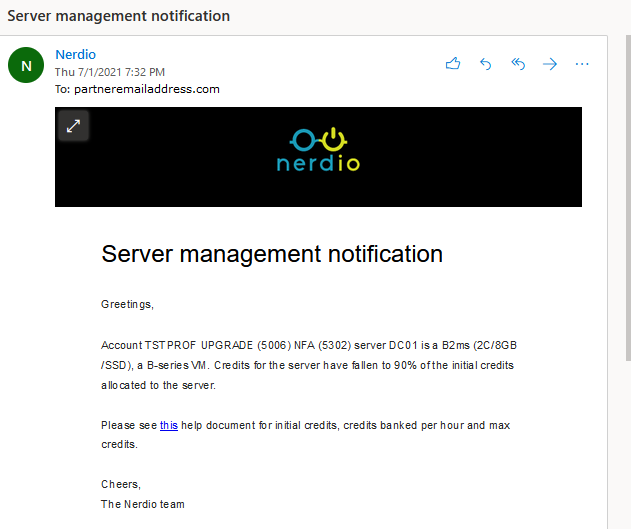631x529 pixels.
Task: Click the email subject title at top
Action: point(119,16)
